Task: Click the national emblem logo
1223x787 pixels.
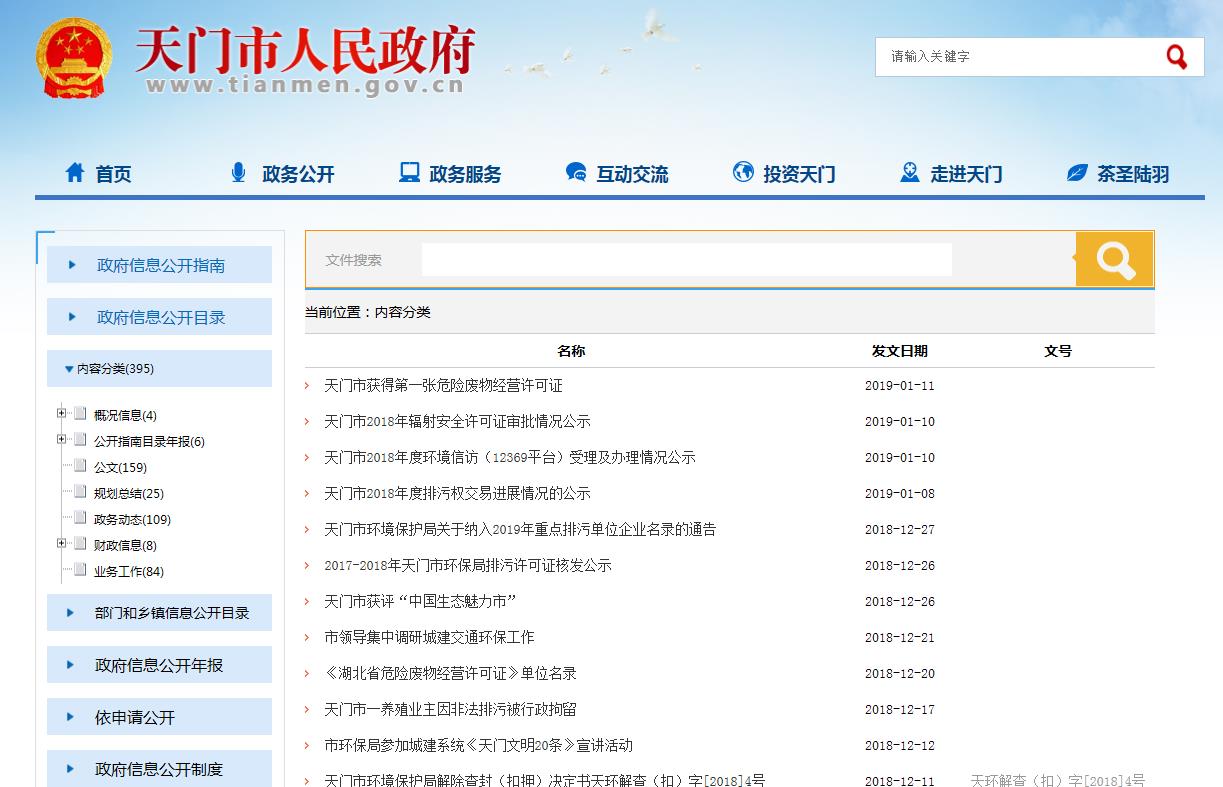Action: (73, 56)
